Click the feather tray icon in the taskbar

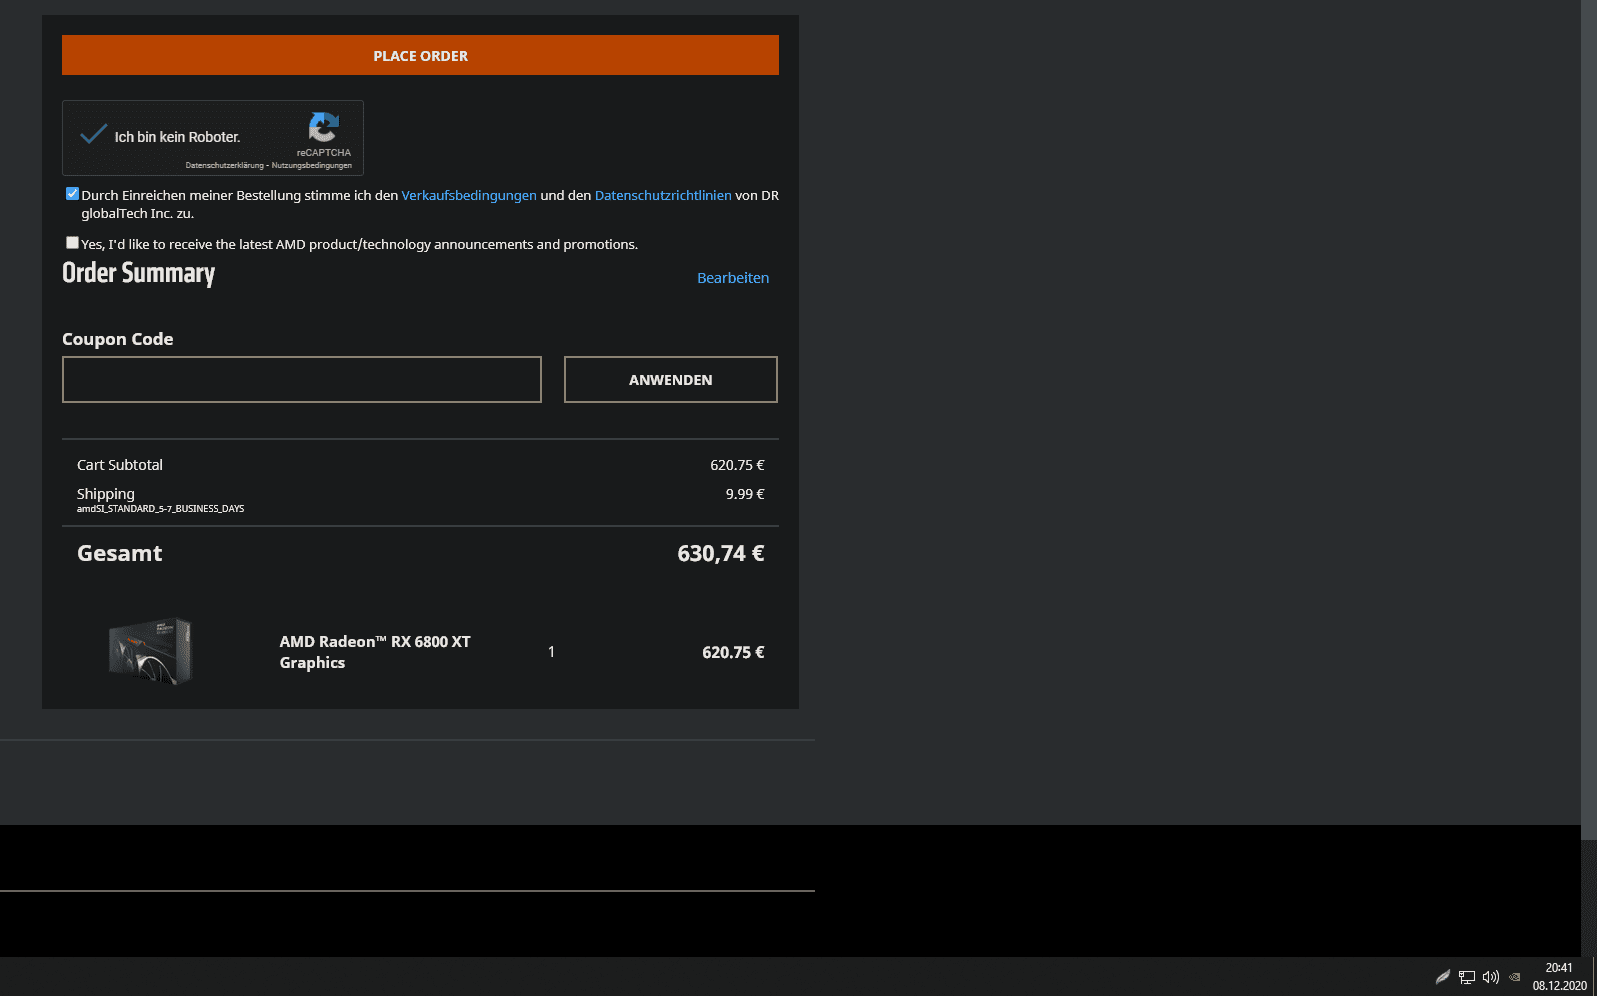pyautogui.click(x=1442, y=977)
